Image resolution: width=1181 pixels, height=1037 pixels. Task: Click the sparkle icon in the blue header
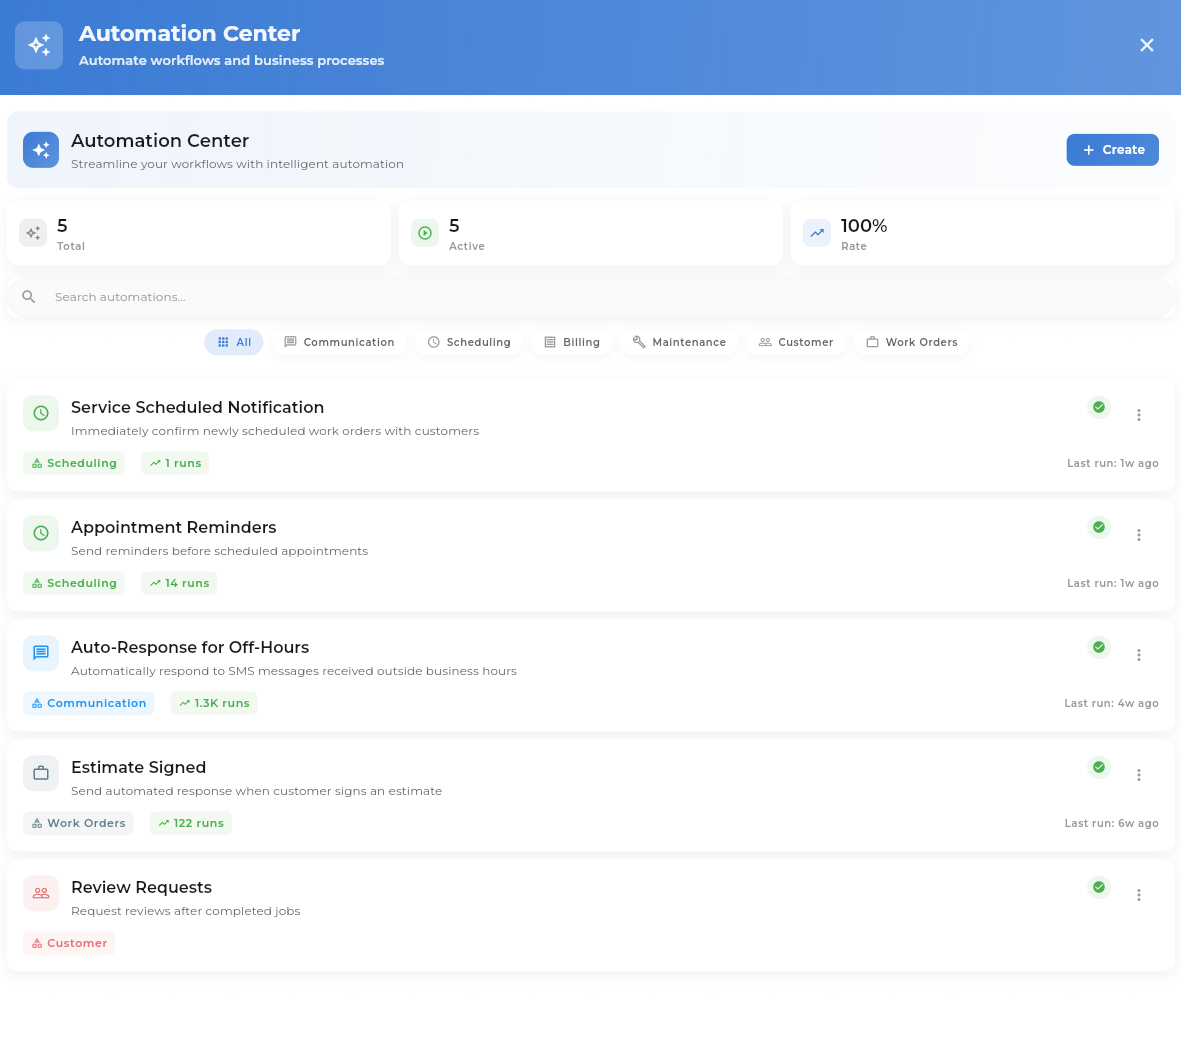pyautogui.click(x=38, y=44)
